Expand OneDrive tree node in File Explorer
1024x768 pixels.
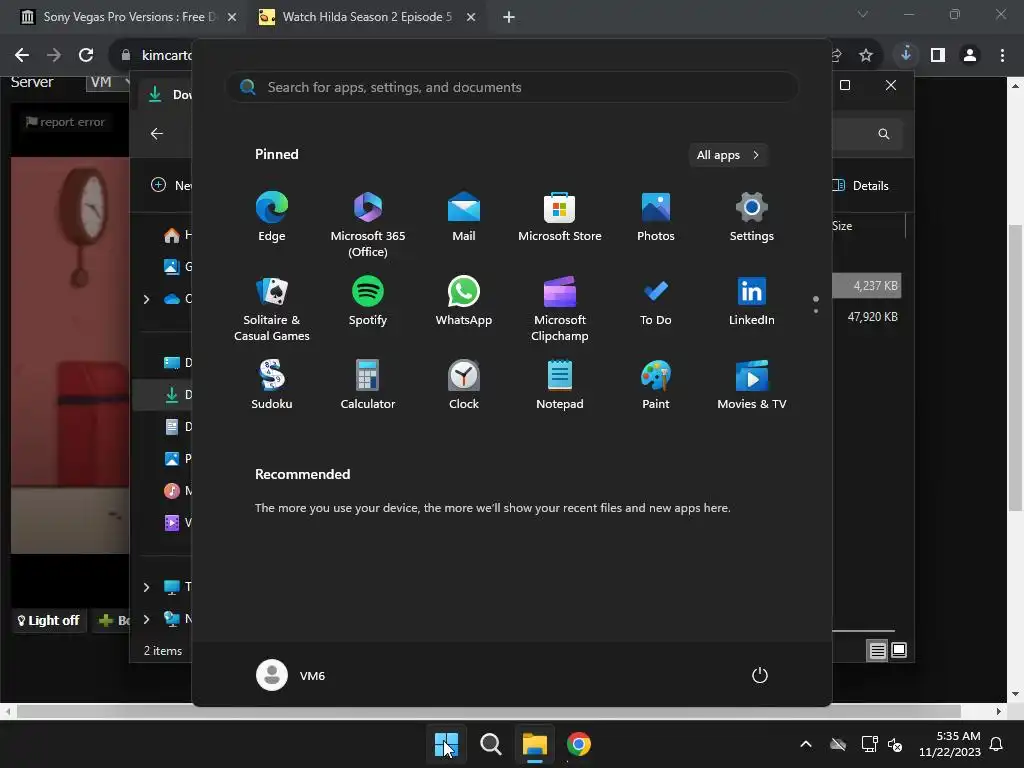coord(146,299)
